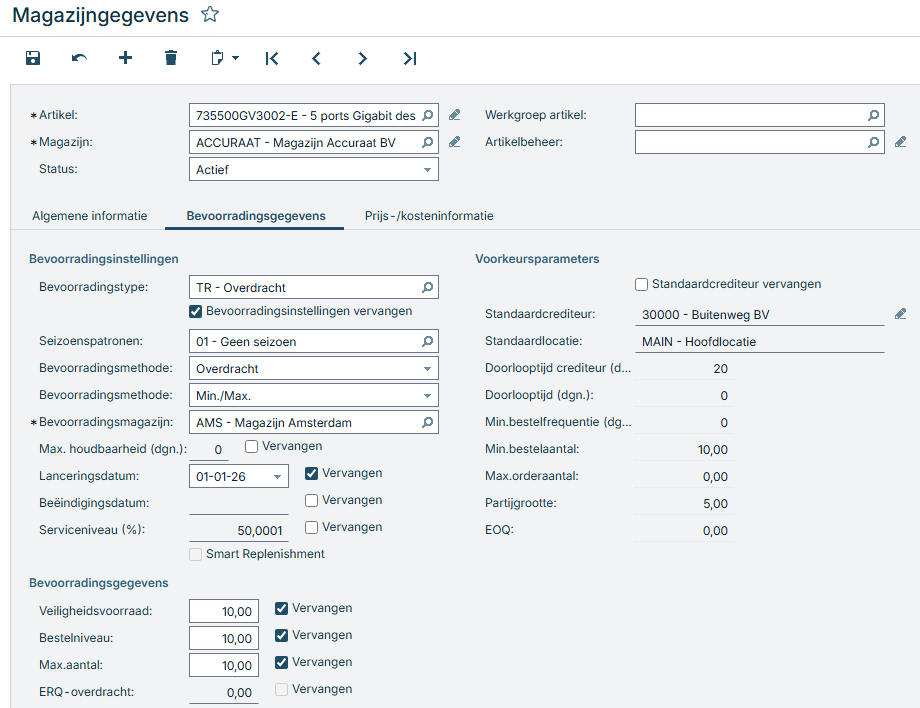This screenshot has height=708, width=920.
Task: Add a new record with plus icon
Action: click(125, 57)
